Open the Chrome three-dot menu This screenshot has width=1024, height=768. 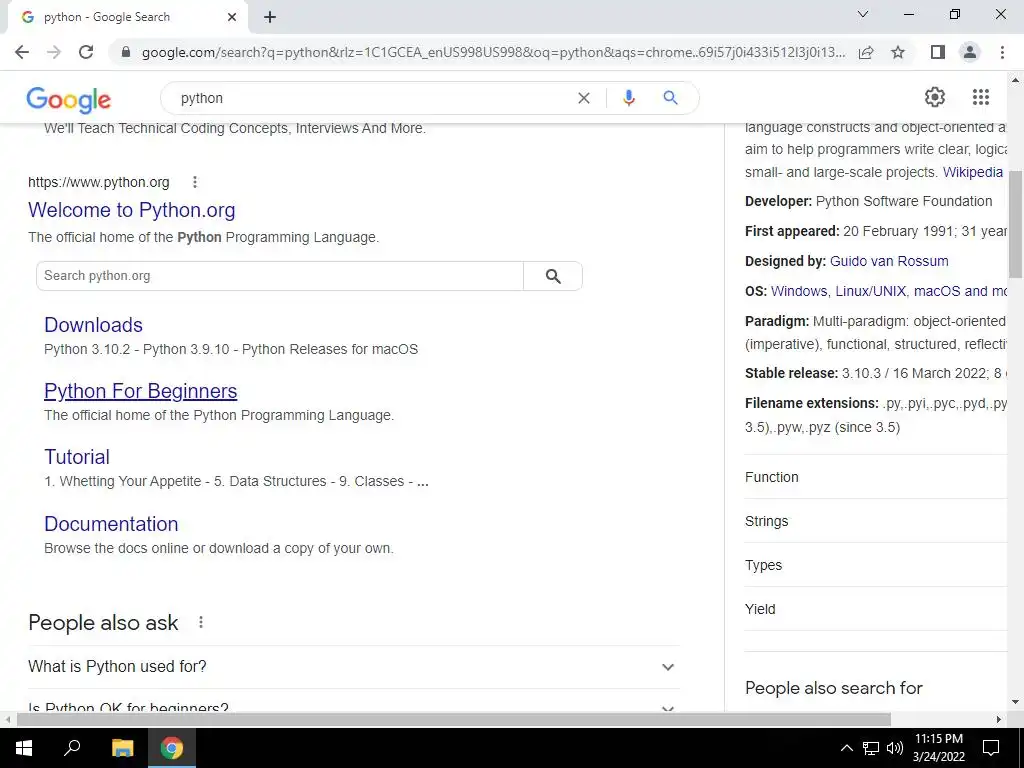[x=1002, y=52]
